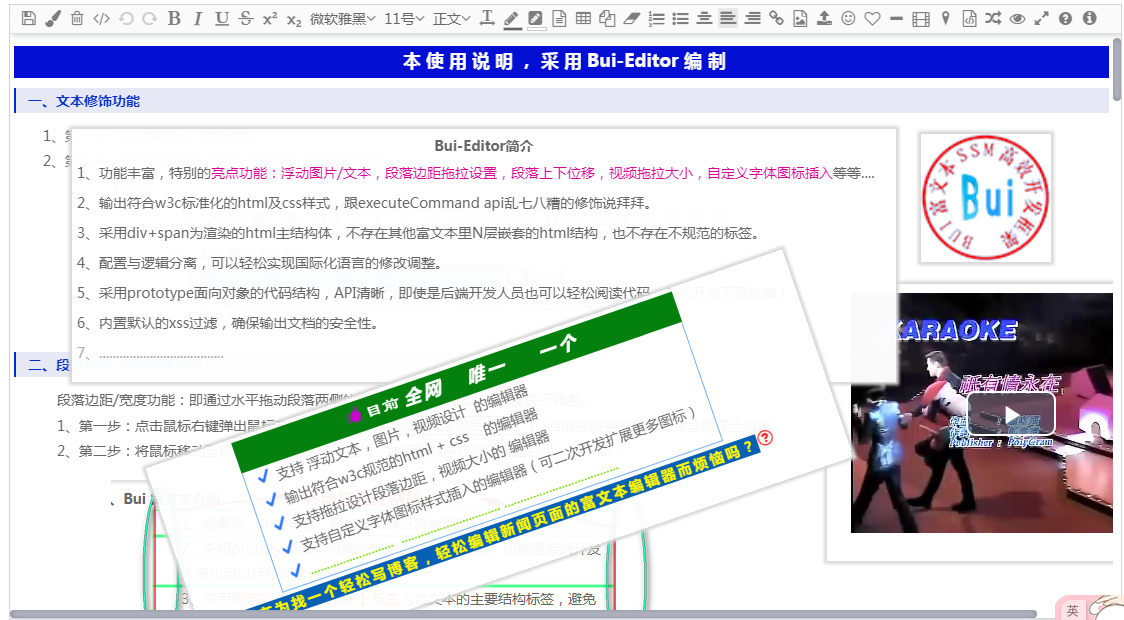1124x620 pixels.
Task: Select the eraser clear-format icon
Action: point(632,19)
